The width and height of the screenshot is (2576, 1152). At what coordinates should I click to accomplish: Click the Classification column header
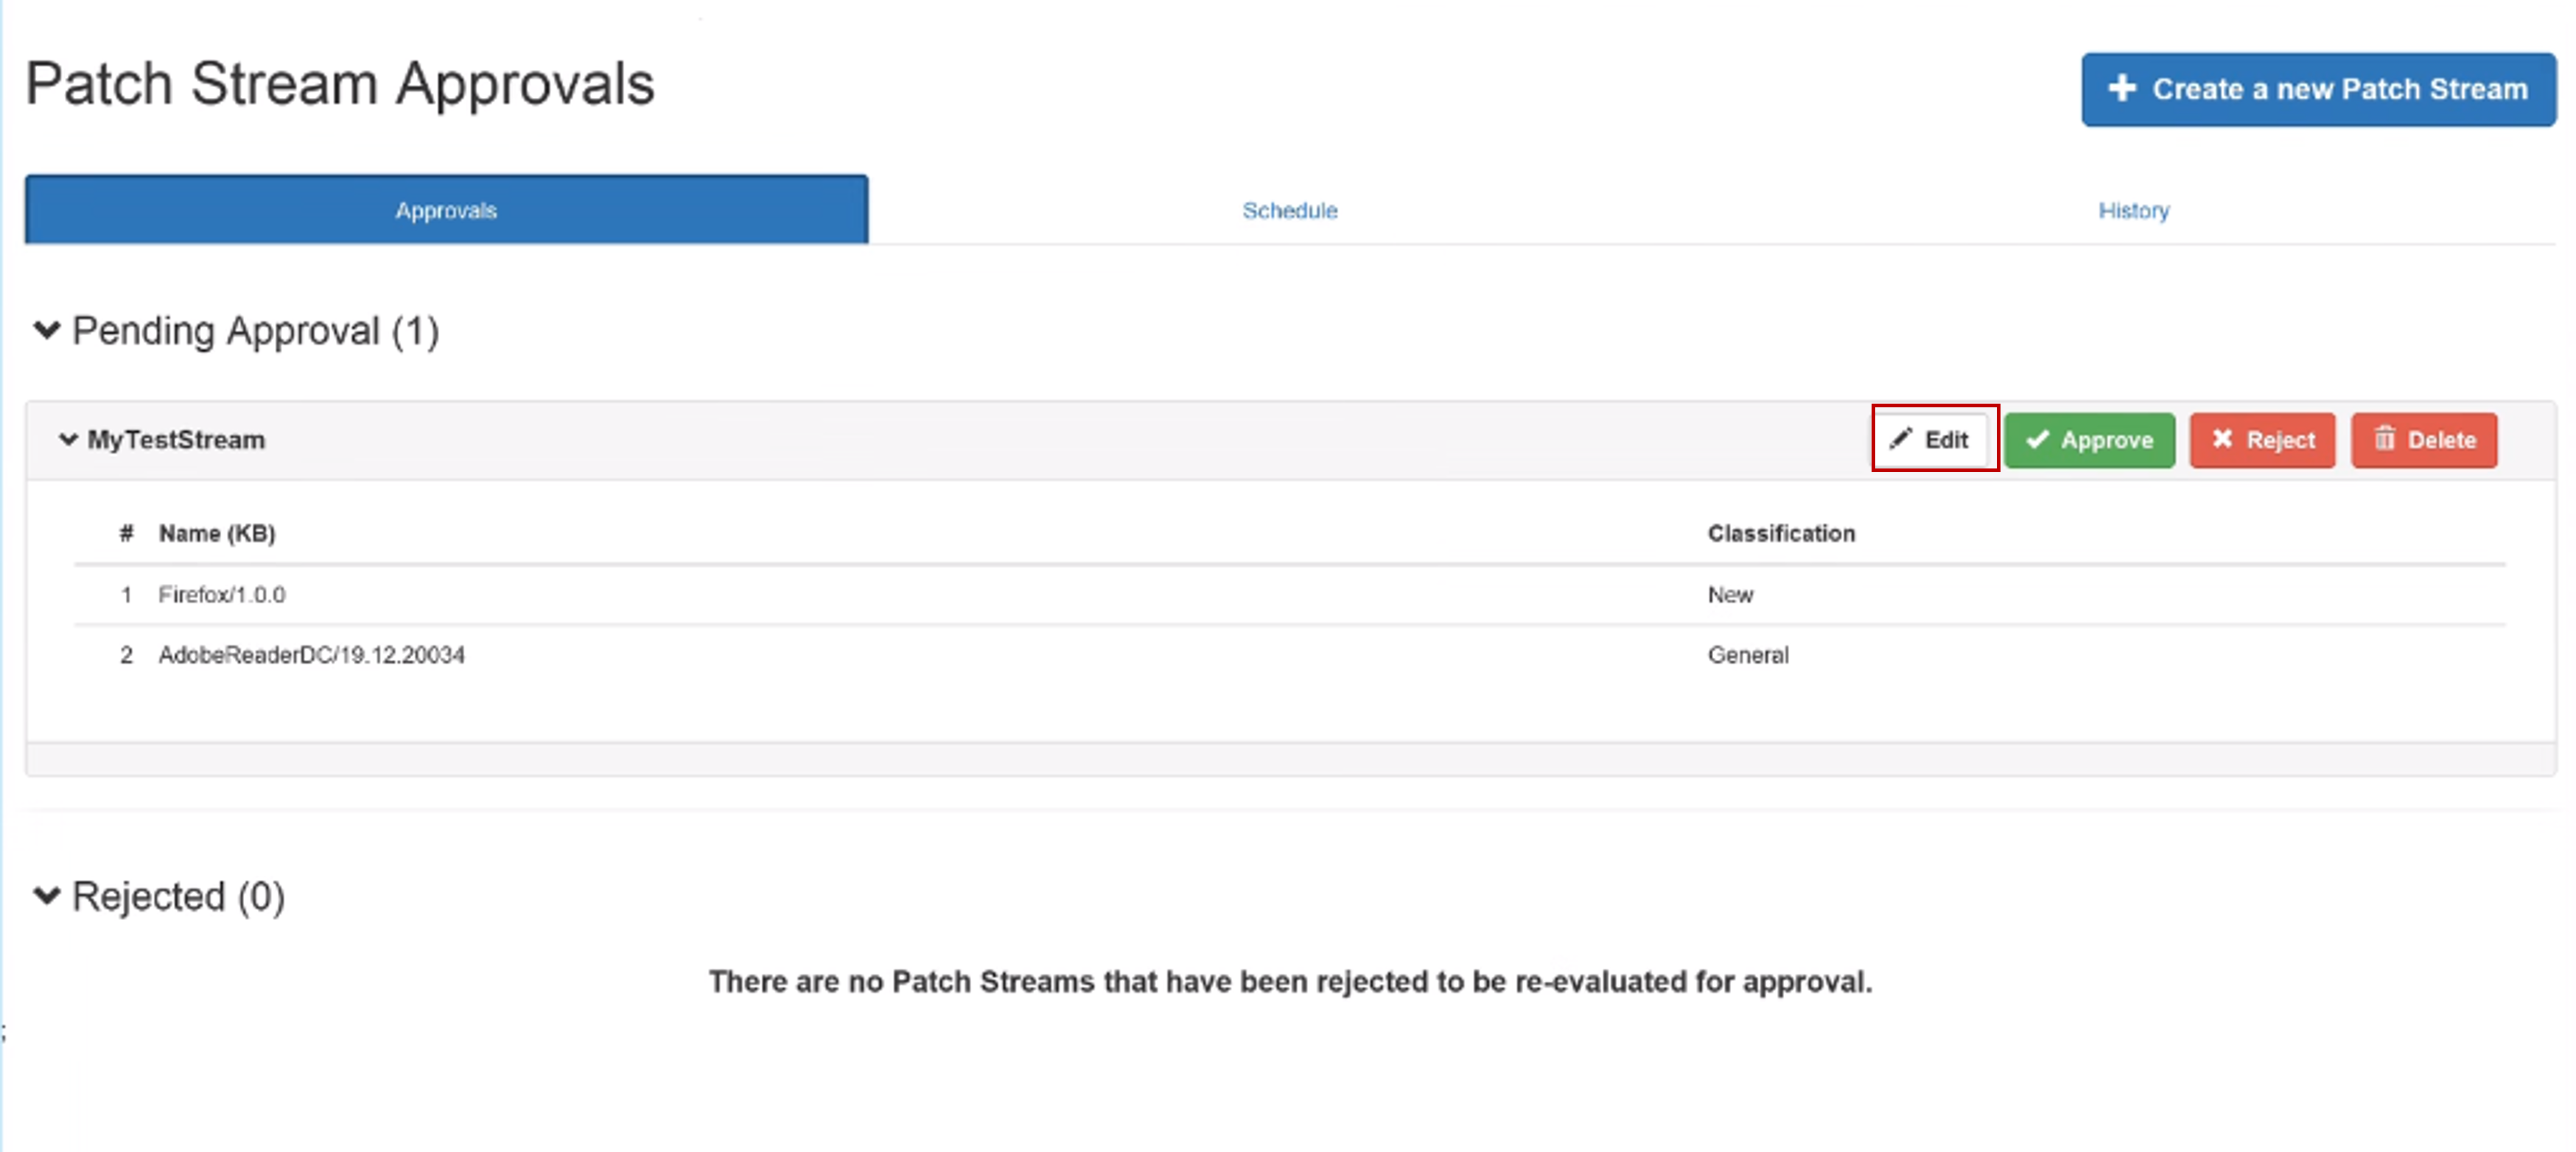1780,534
